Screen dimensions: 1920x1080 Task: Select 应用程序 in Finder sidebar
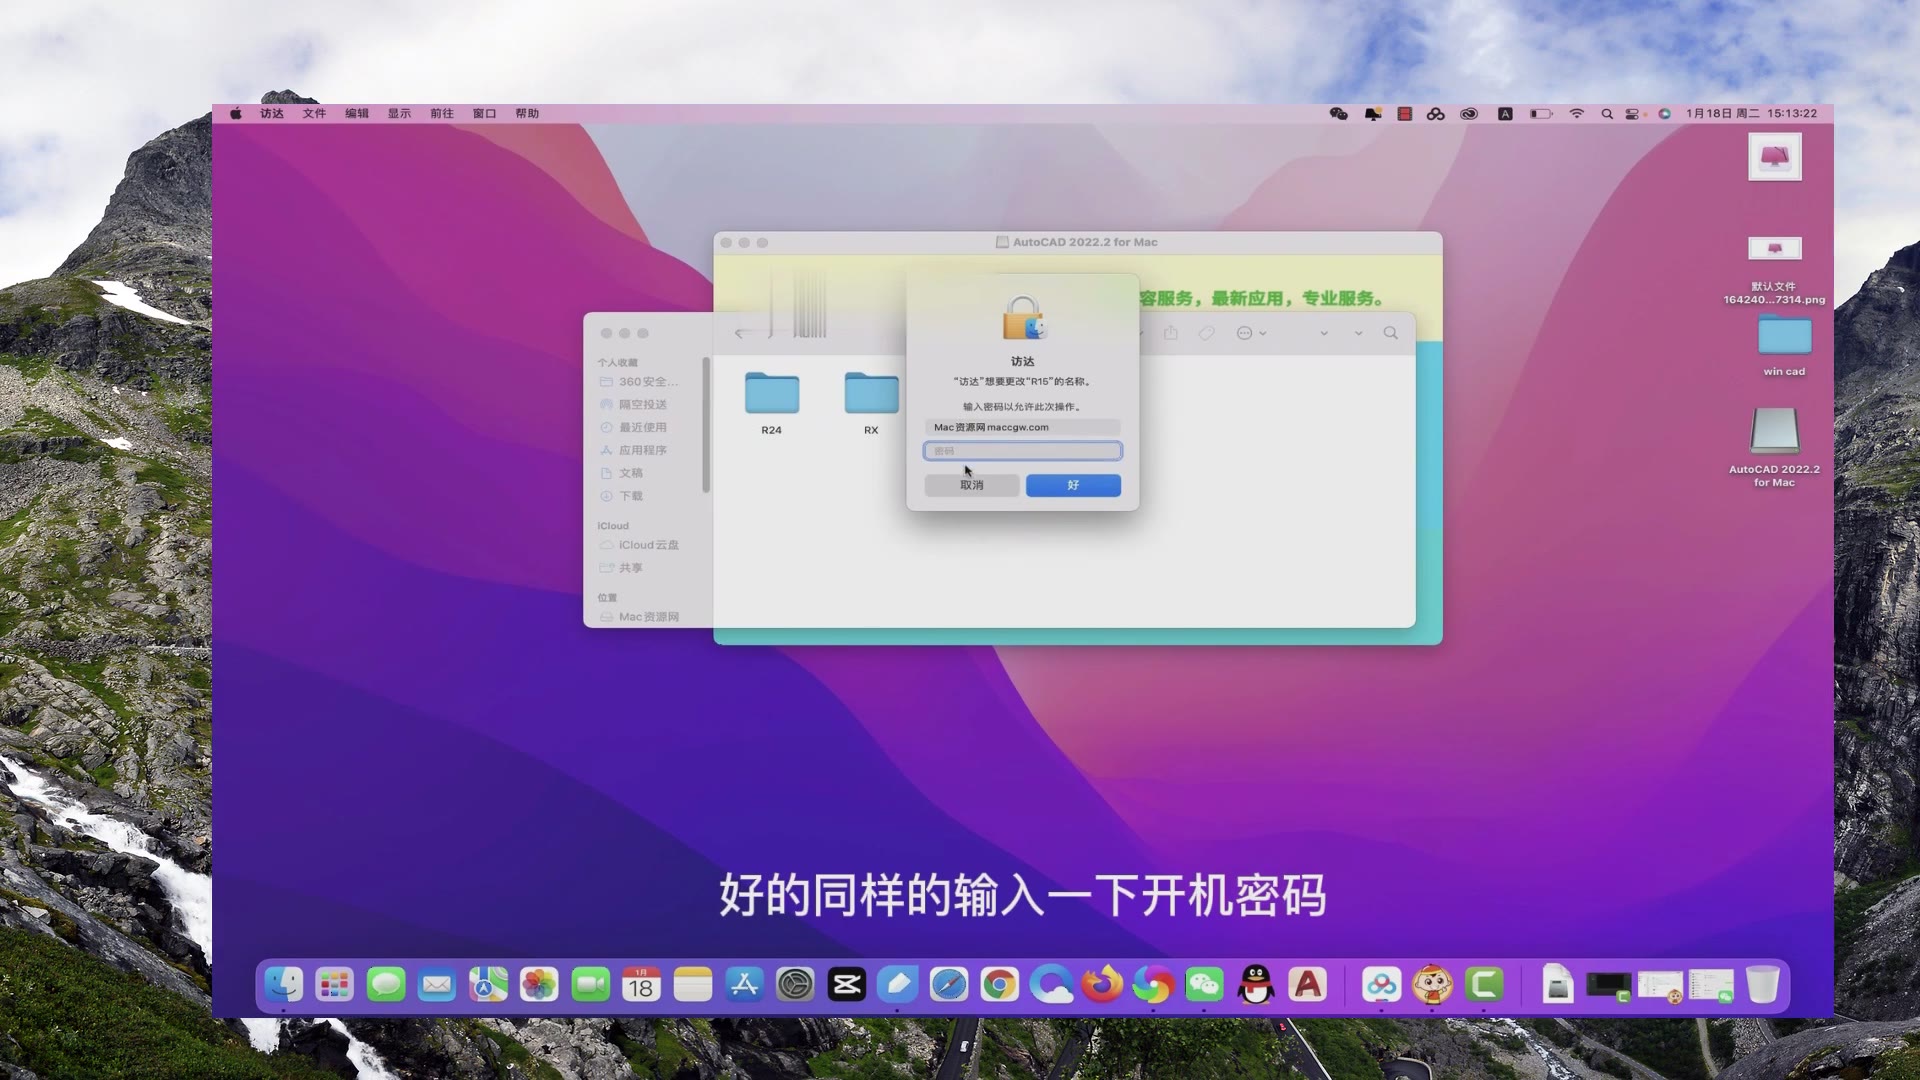pyautogui.click(x=634, y=451)
